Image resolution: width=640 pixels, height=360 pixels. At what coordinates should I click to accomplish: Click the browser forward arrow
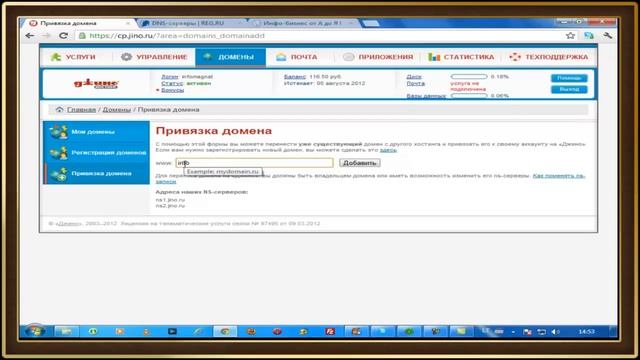tap(46, 36)
